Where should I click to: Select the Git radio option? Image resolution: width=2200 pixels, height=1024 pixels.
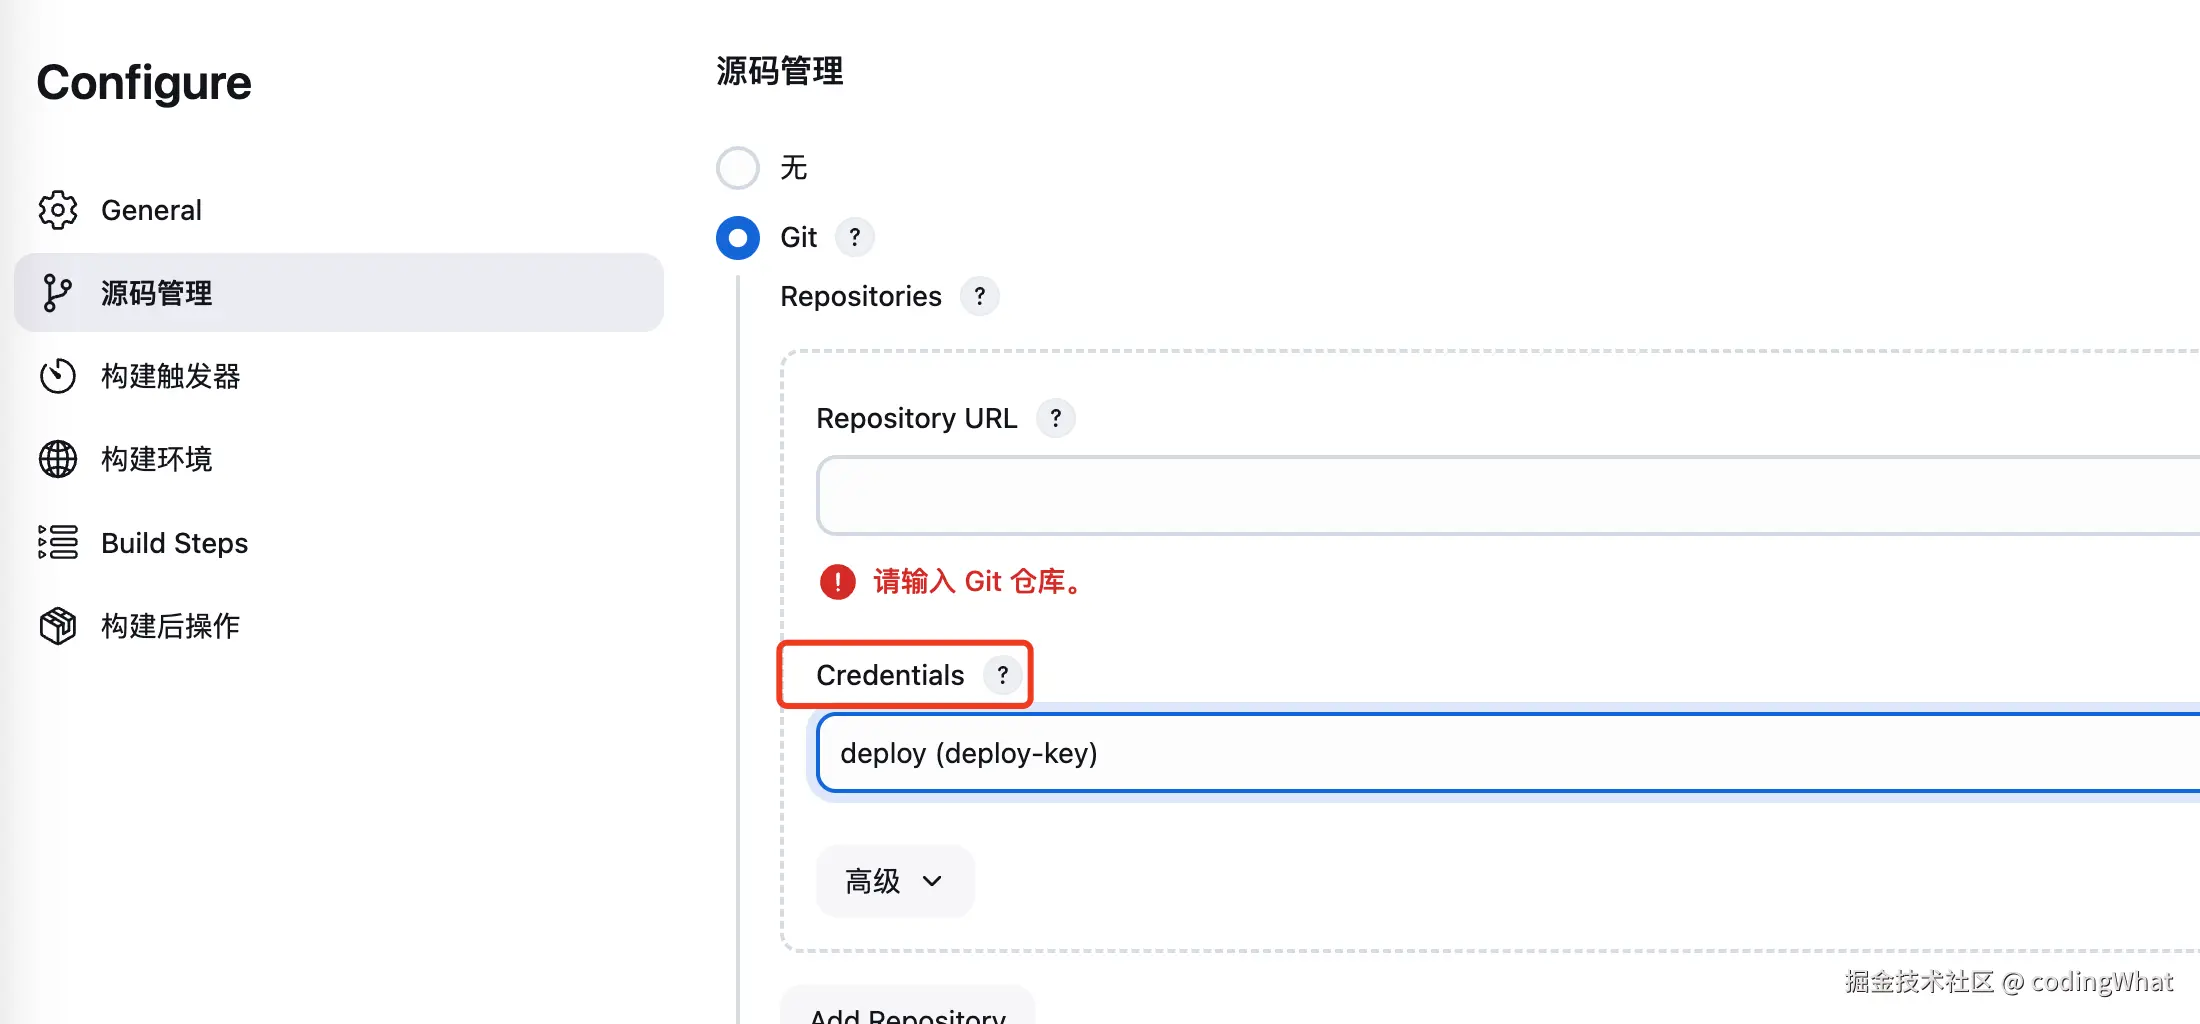[738, 238]
